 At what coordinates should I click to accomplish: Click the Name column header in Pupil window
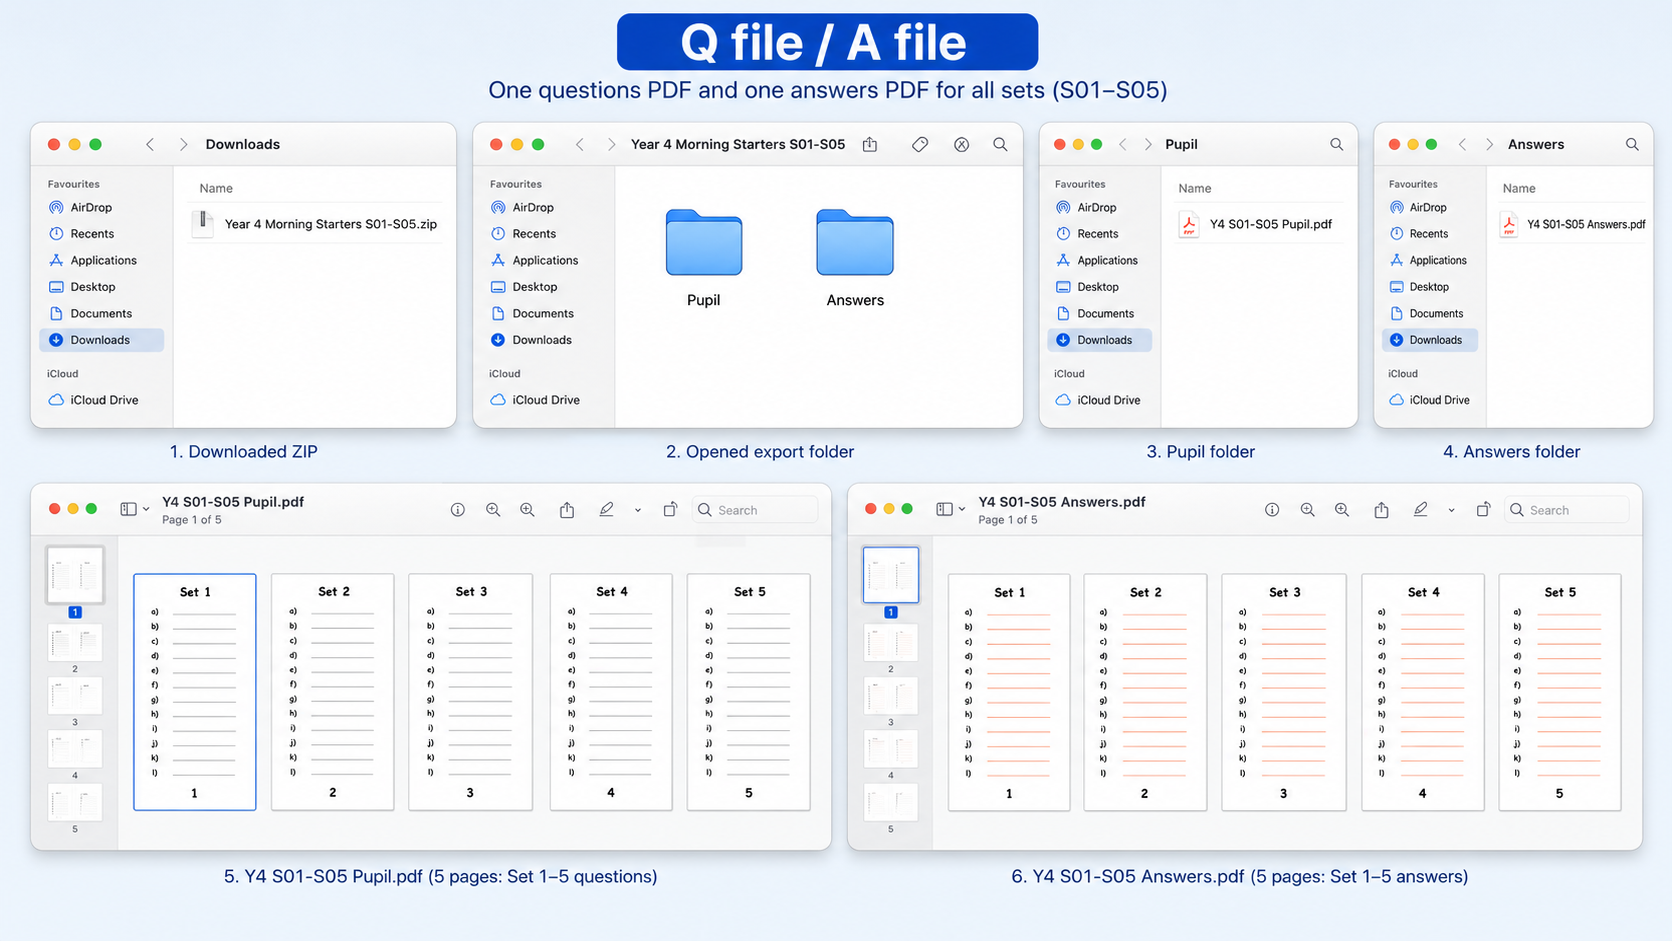click(1194, 188)
